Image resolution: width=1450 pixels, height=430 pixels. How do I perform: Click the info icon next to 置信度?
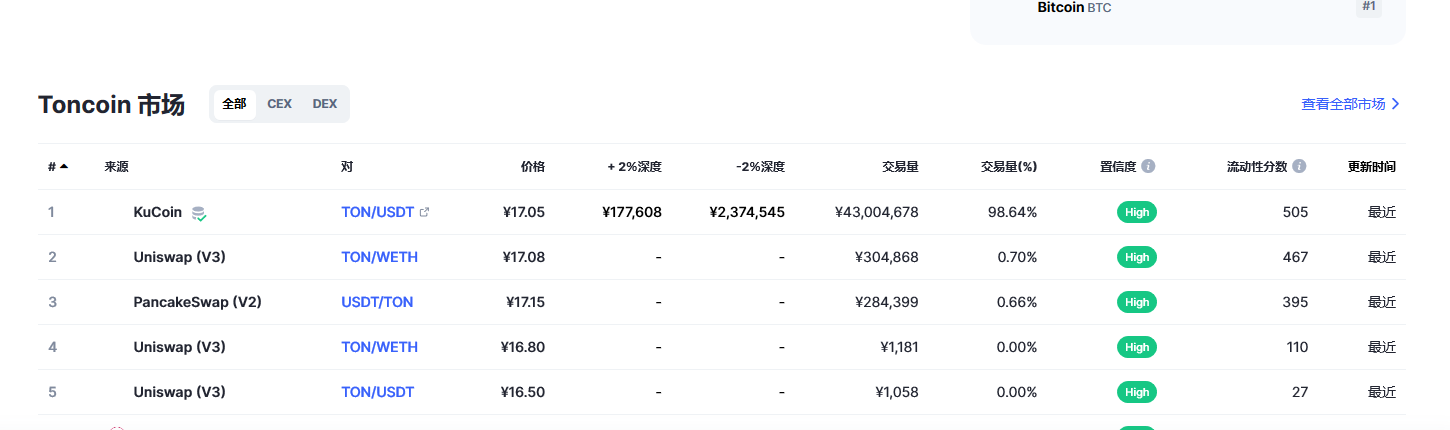(1148, 166)
